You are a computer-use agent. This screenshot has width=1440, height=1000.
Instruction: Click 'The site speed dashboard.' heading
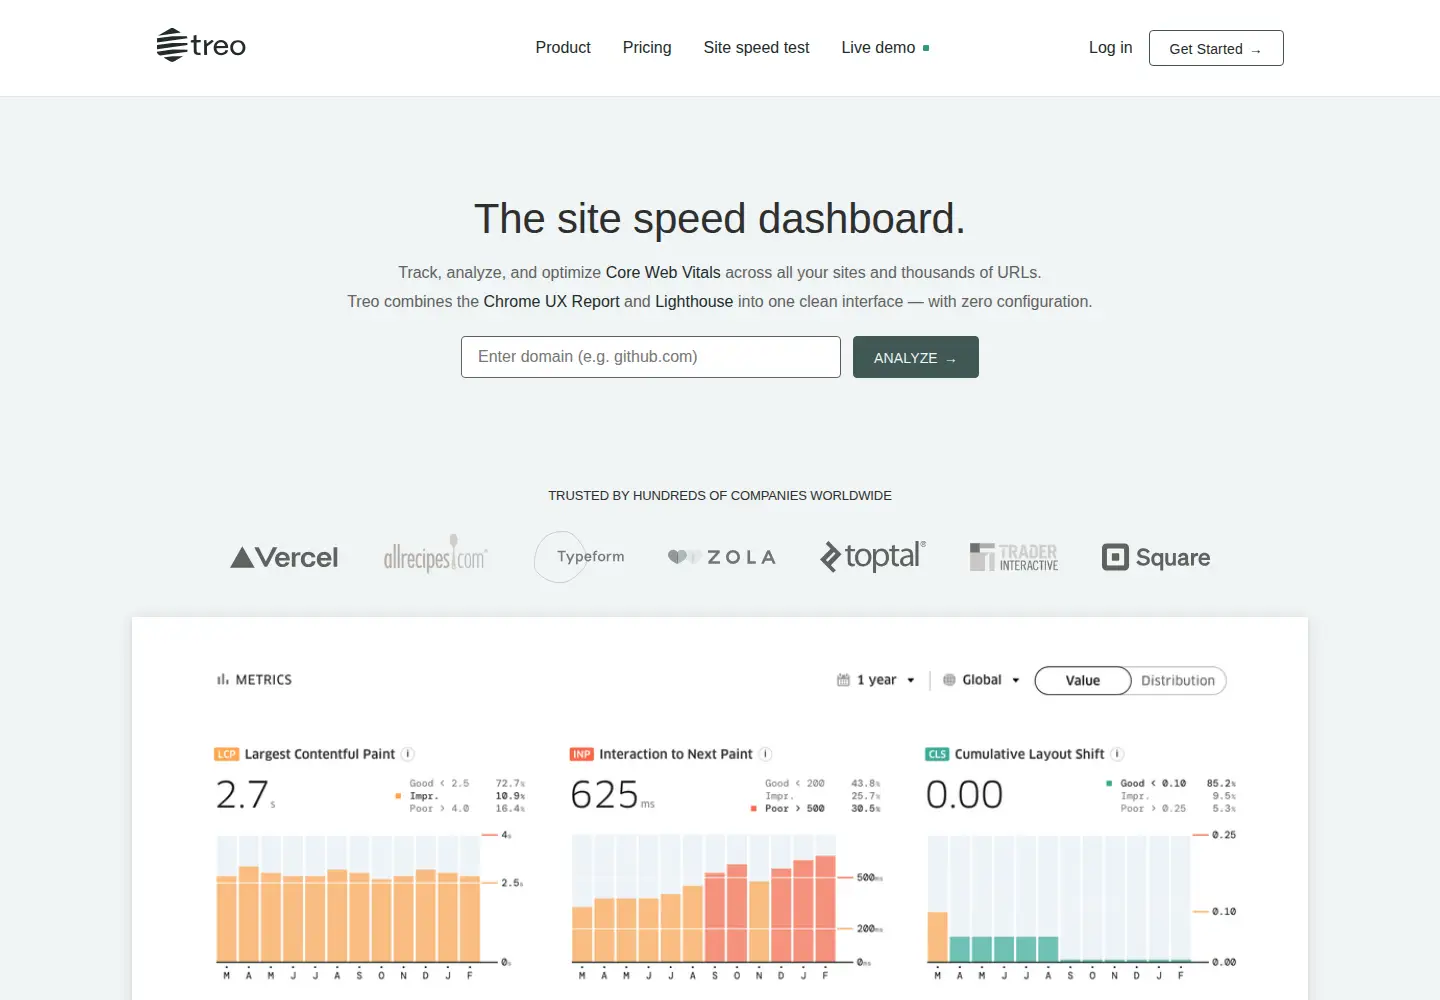720,219
